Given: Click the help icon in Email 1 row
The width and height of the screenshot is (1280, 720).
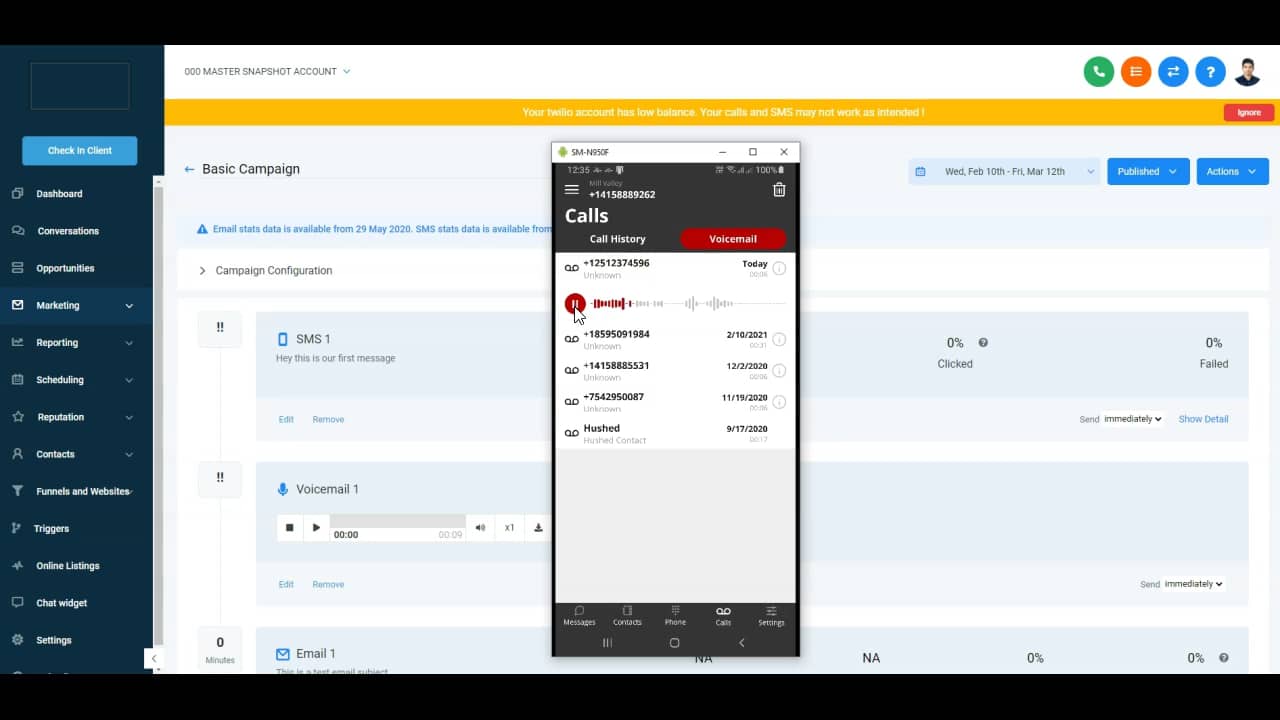Looking at the screenshot, I should click(x=1223, y=658).
